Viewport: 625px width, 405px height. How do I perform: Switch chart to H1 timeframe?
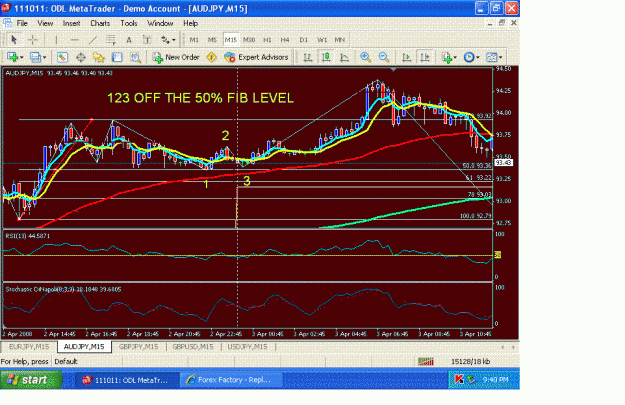click(x=267, y=39)
